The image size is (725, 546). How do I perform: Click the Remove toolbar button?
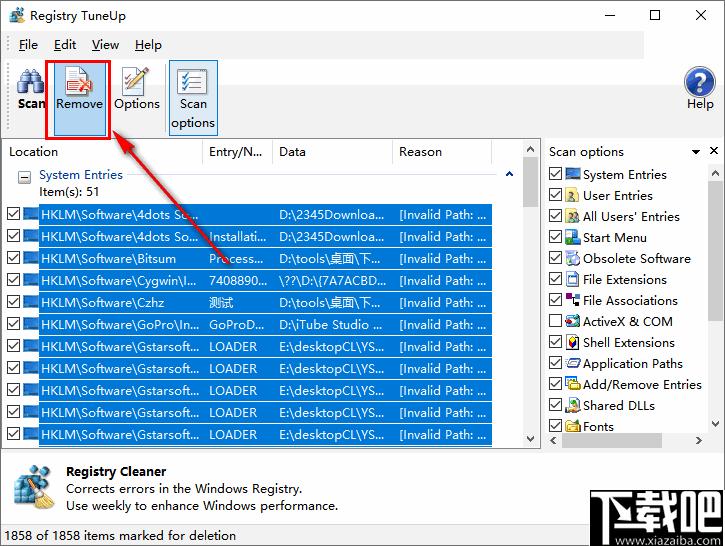point(80,99)
